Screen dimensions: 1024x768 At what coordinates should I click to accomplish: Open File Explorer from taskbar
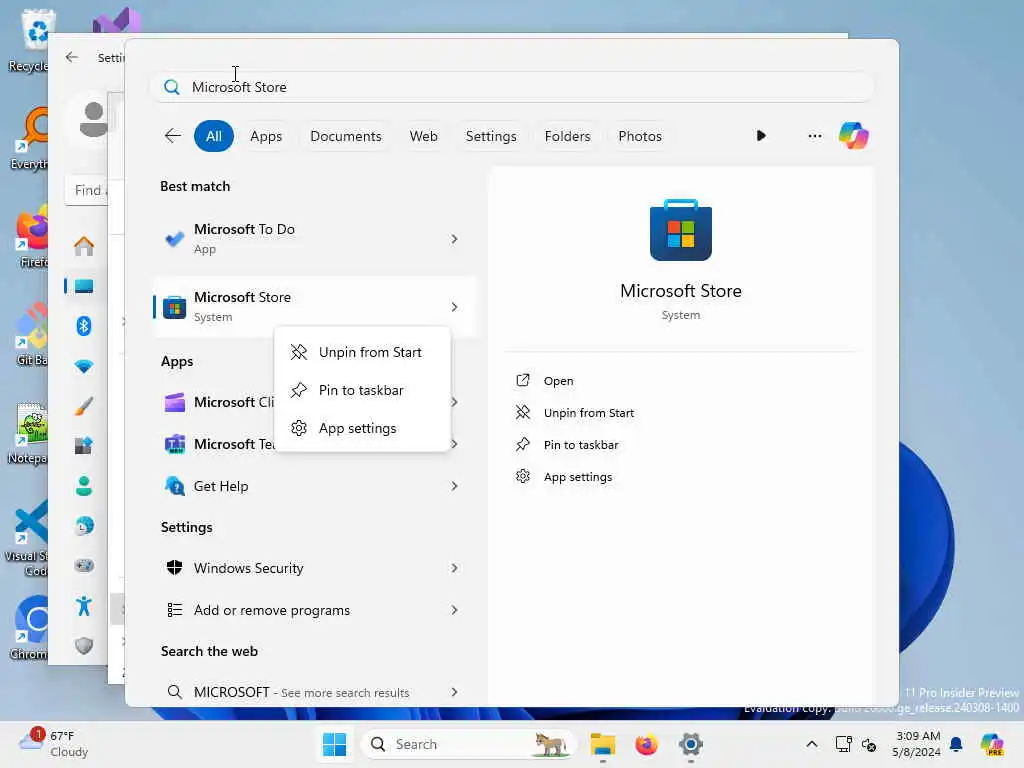(602, 744)
